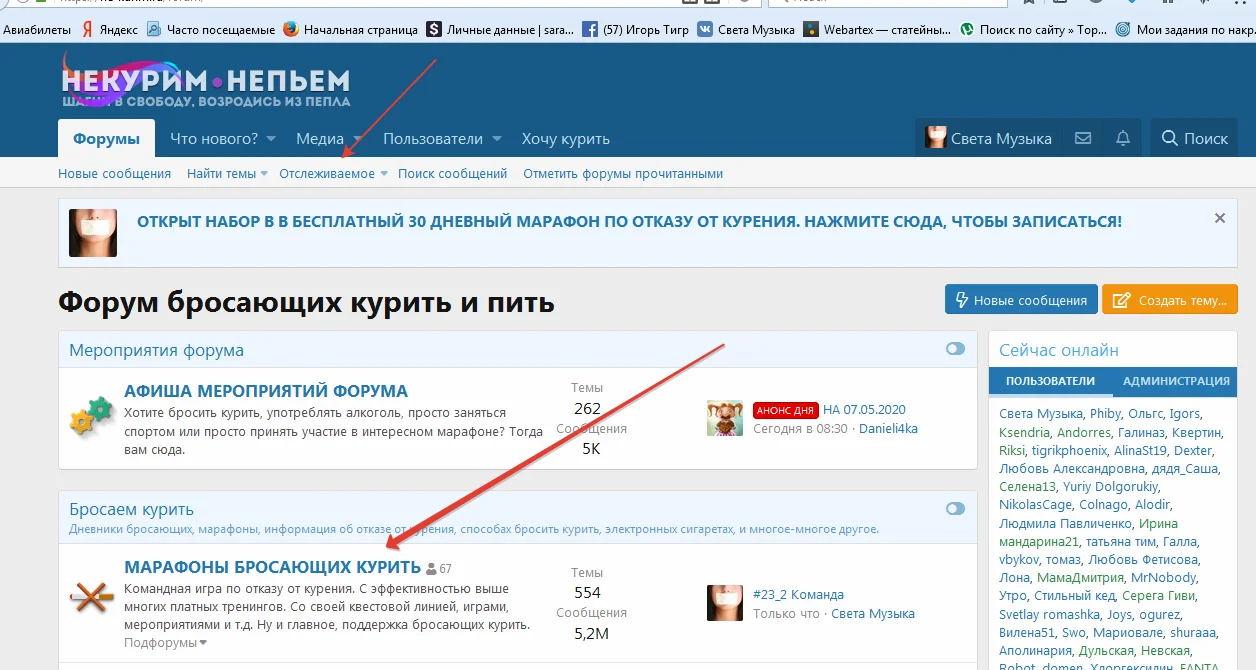The width and height of the screenshot is (1256, 670).
Task: Open the Пользователи nav item
Action: [433, 139]
